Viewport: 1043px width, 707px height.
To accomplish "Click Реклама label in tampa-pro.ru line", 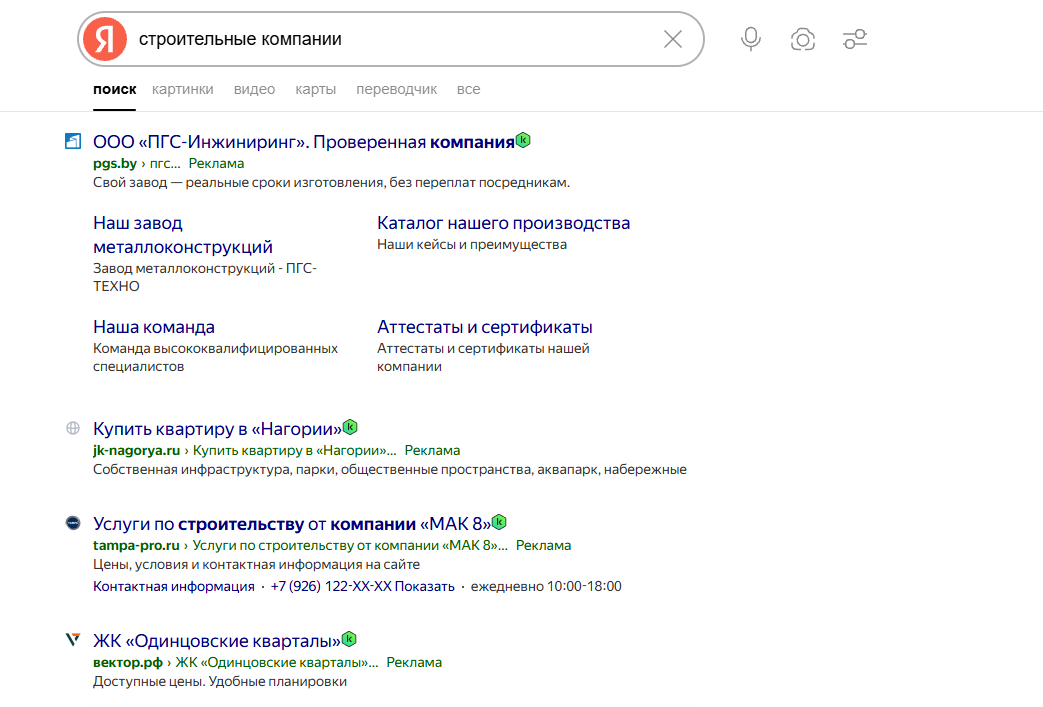I will tap(543, 546).
